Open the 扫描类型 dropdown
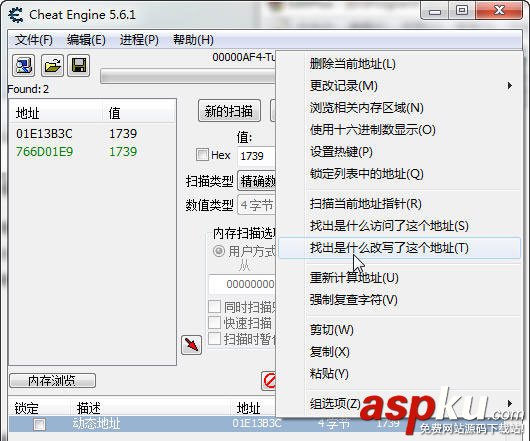Viewport: 530px width, 441px height. [257, 181]
